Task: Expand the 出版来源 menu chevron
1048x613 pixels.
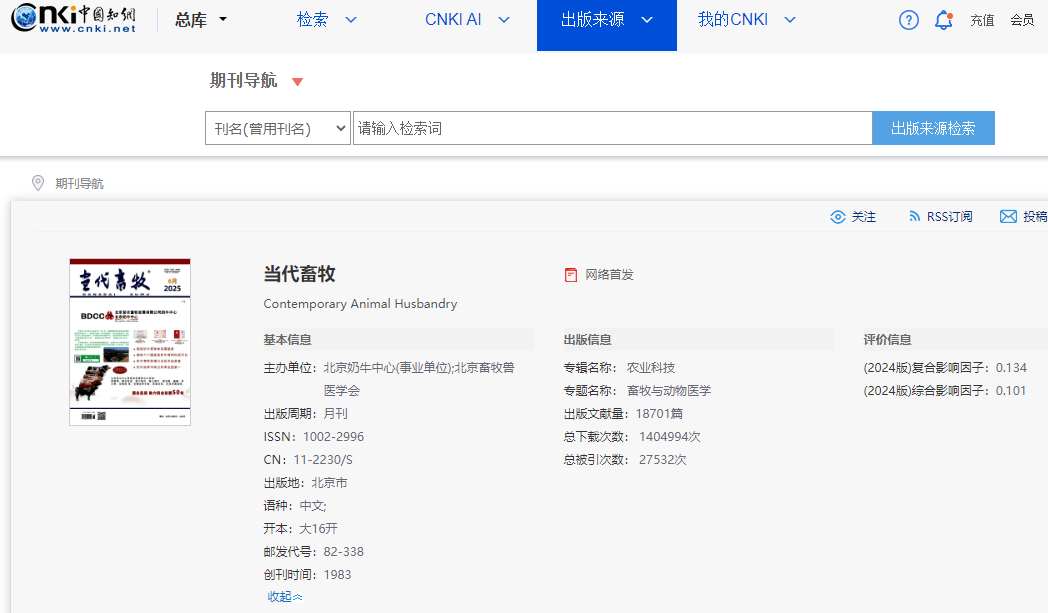Action: coord(647,20)
